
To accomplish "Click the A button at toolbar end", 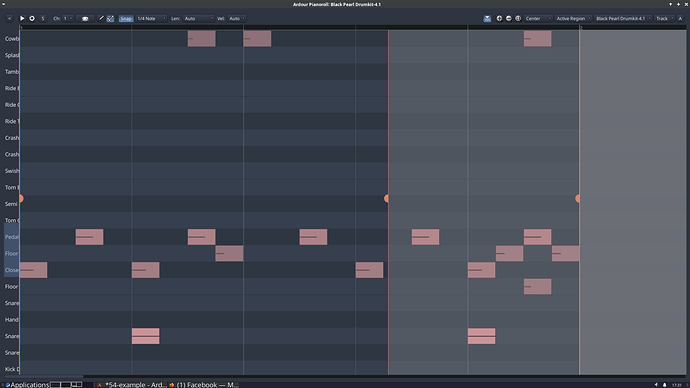I will pyautogui.click(x=680, y=18).
